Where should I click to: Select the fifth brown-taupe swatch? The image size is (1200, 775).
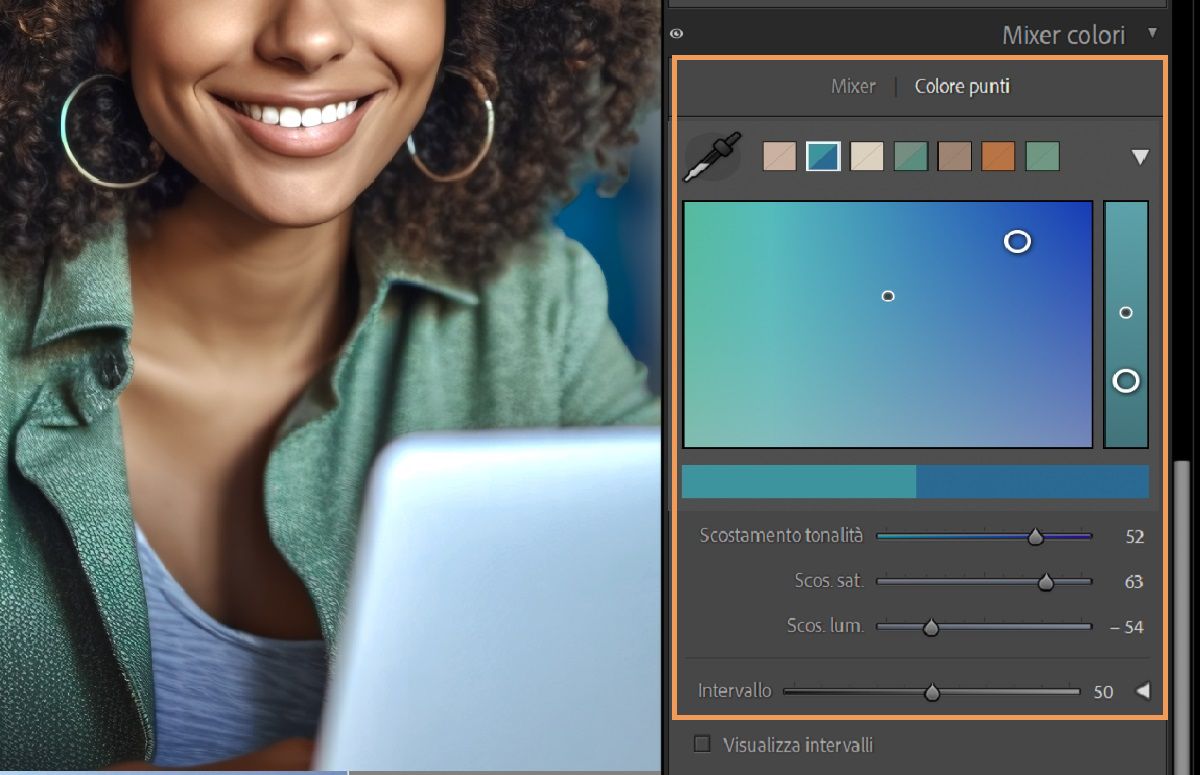pyautogui.click(x=954, y=156)
